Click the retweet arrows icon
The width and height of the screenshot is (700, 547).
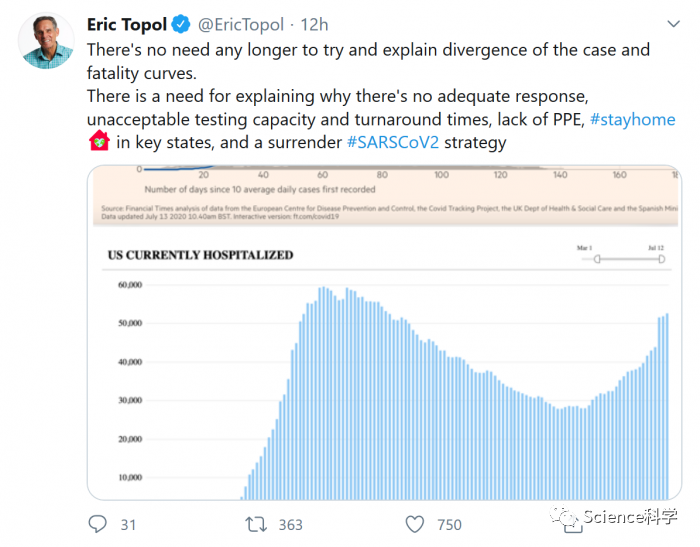(256, 524)
